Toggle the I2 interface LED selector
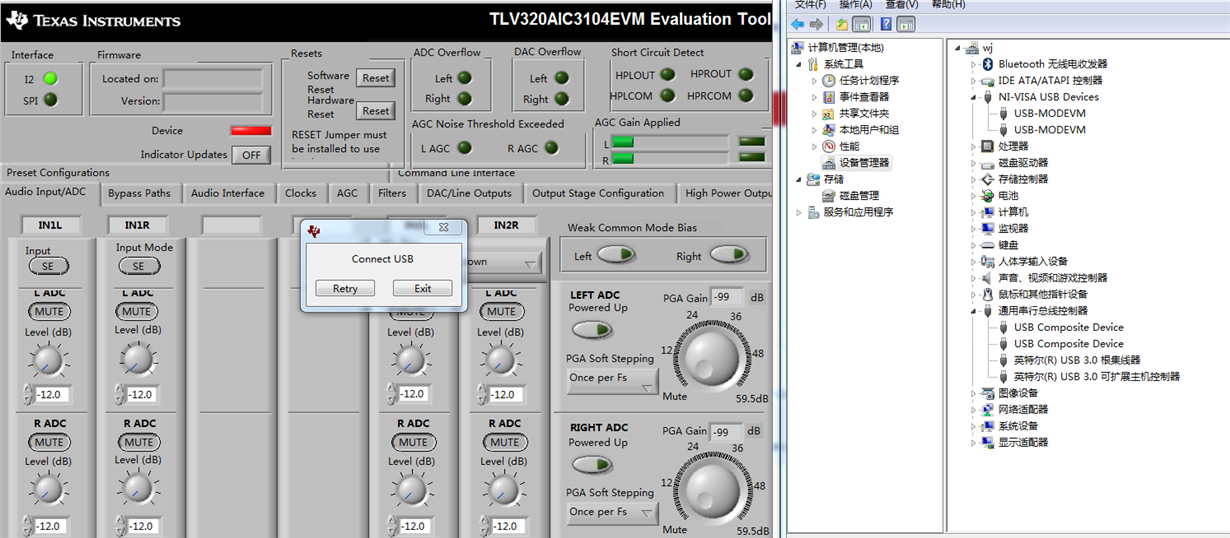Image resolution: width=1230 pixels, height=538 pixels. [50, 78]
